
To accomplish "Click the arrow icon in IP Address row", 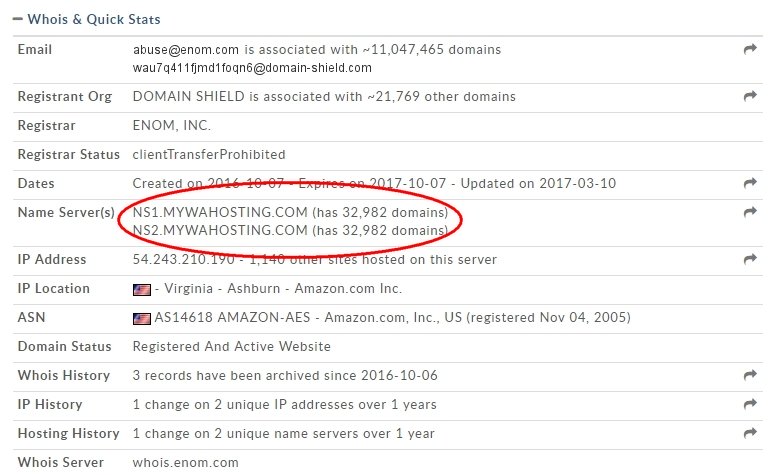I will point(750,259).
